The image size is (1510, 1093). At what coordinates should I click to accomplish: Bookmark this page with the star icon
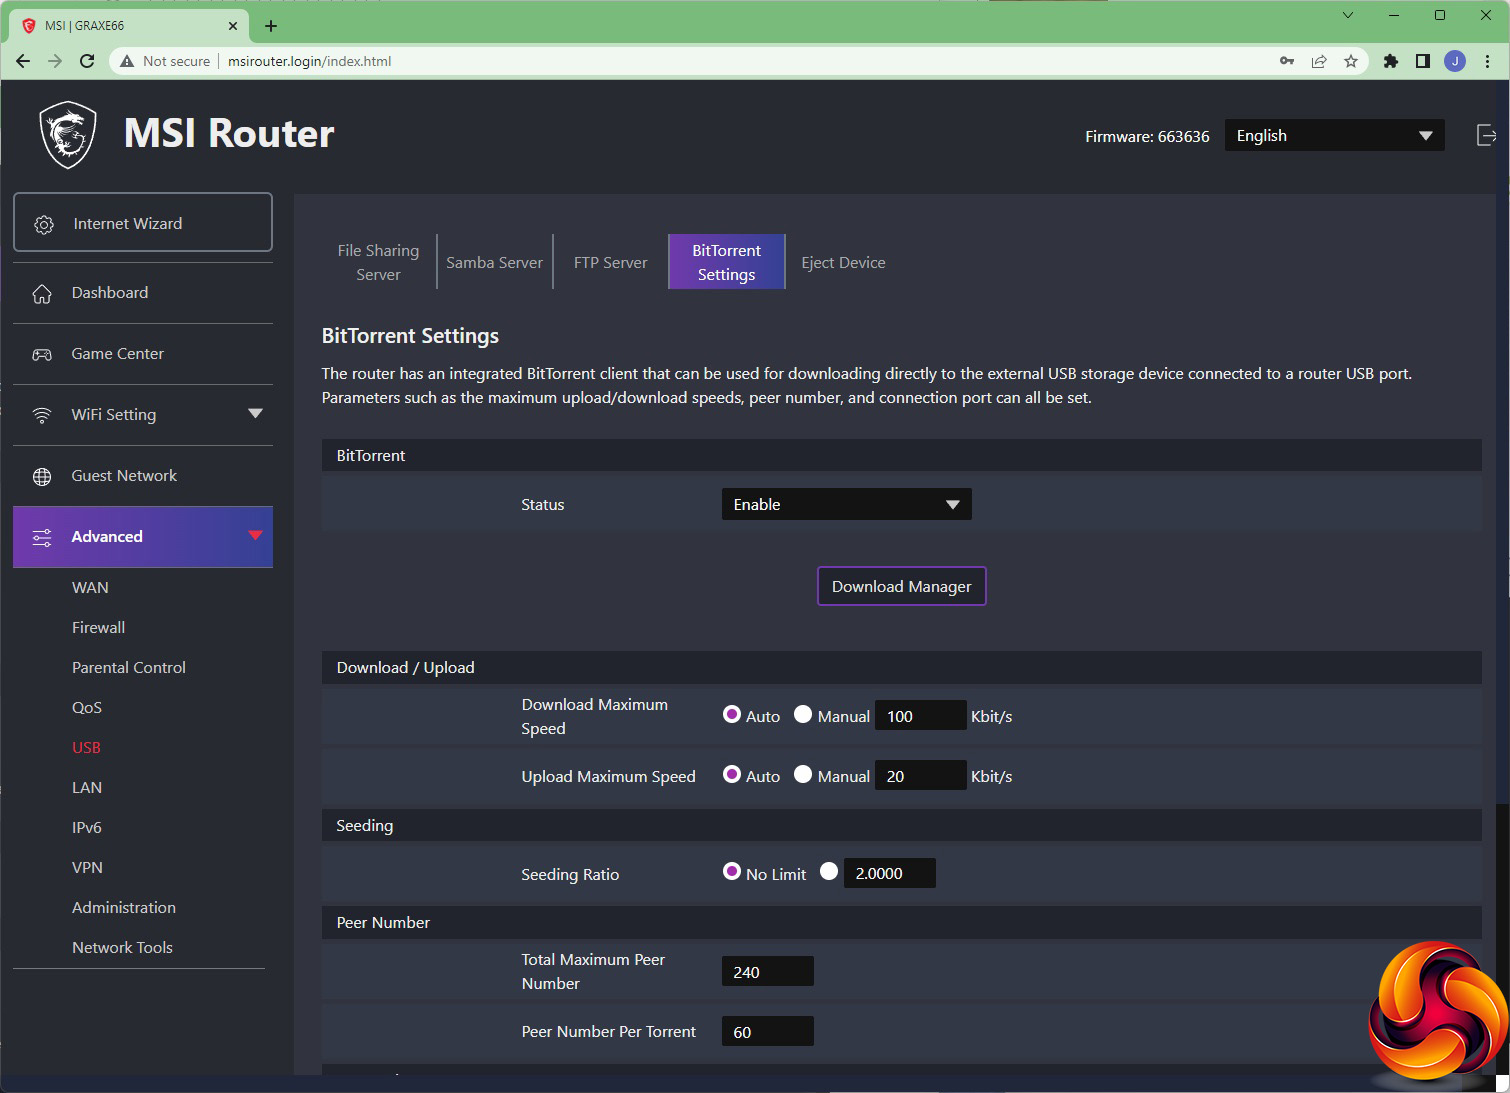pos(1351,61)
